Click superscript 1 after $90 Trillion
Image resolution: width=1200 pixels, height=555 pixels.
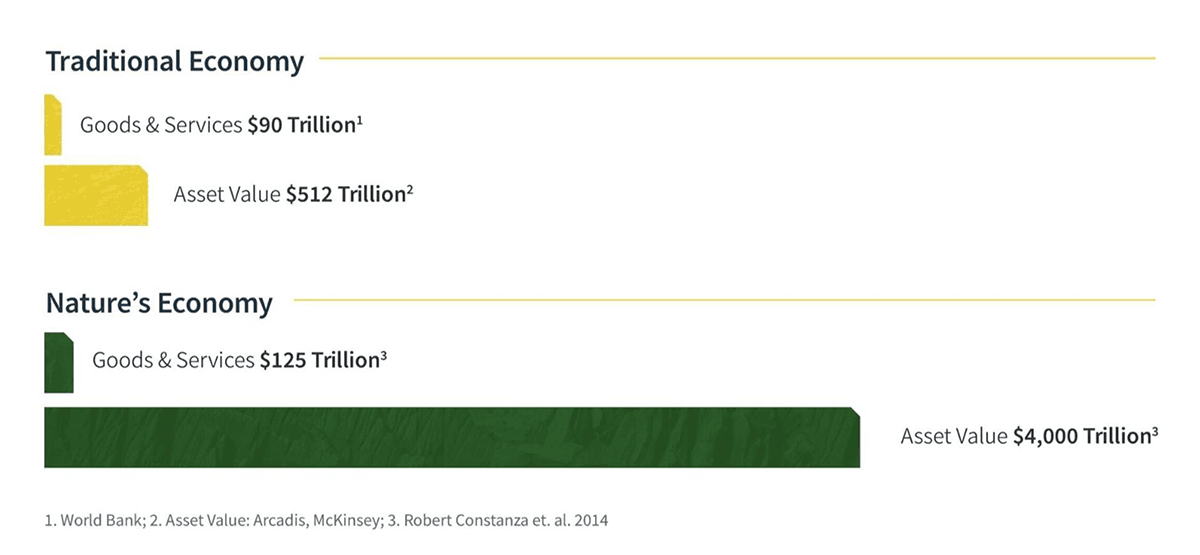[x=359, y=120]
